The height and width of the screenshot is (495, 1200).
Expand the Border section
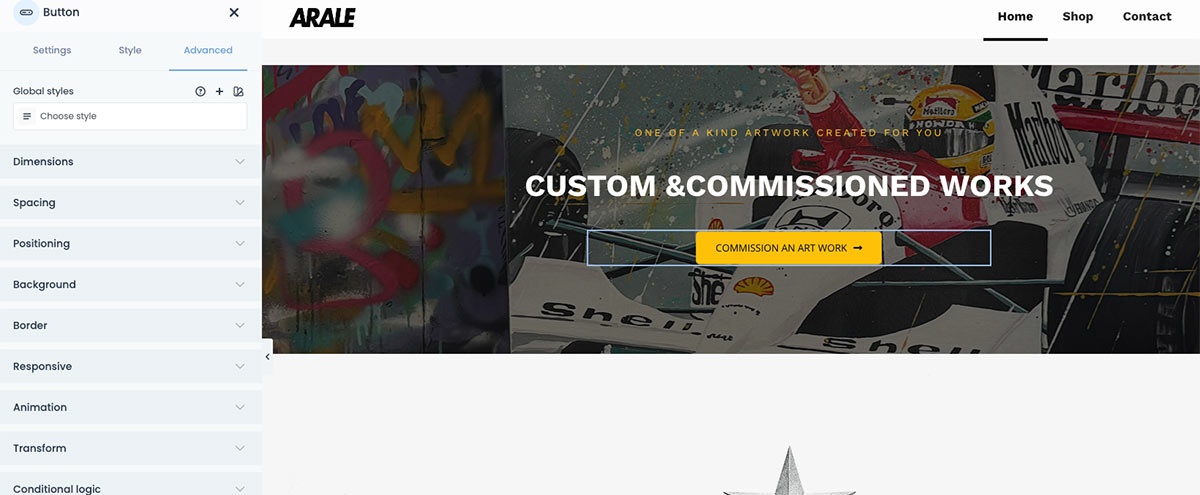click(x=131, y=326)
